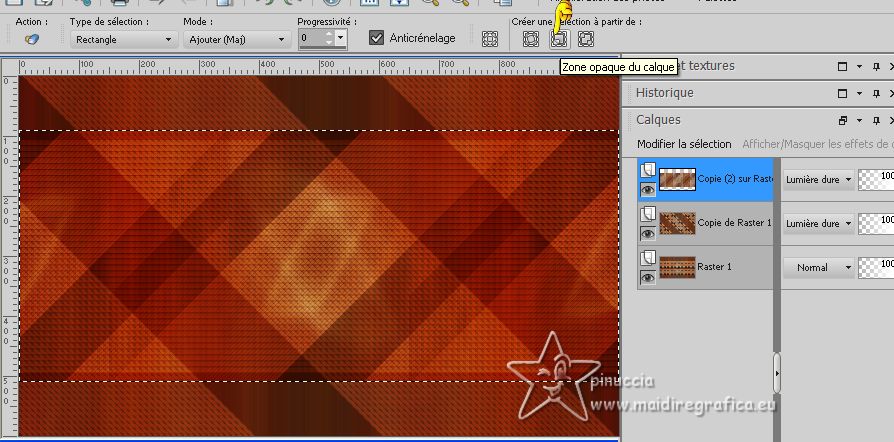Restore the Calques panel size
The image size is (894, 442).
[x=842, y=120]
